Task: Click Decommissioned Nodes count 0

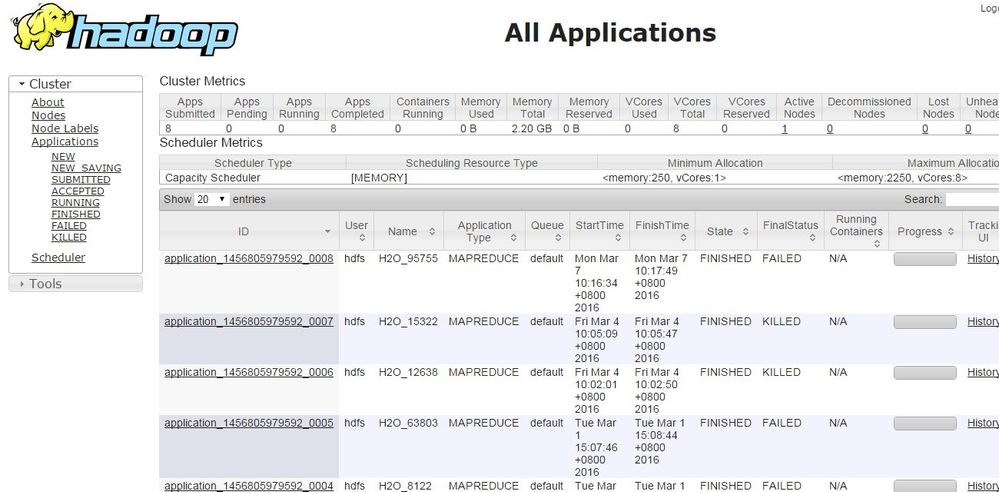Action: 830,129
